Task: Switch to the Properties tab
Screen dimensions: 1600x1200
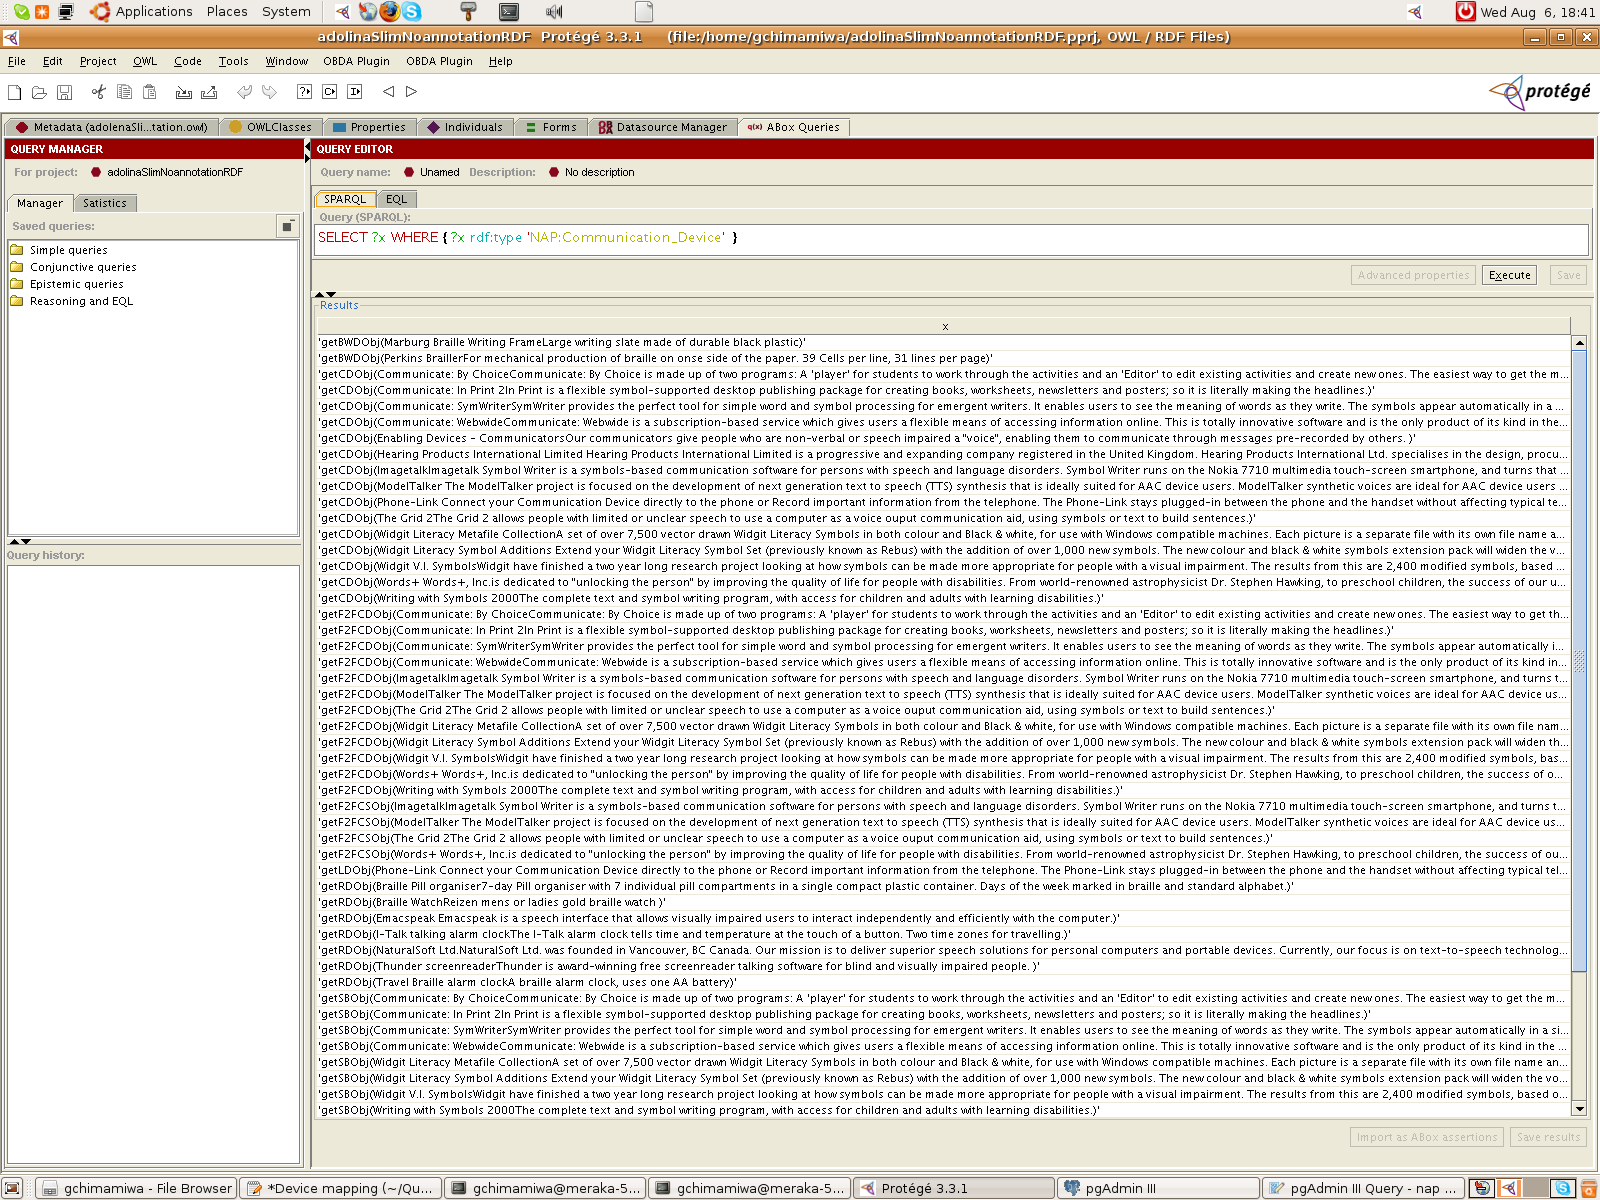Action: 369,127
